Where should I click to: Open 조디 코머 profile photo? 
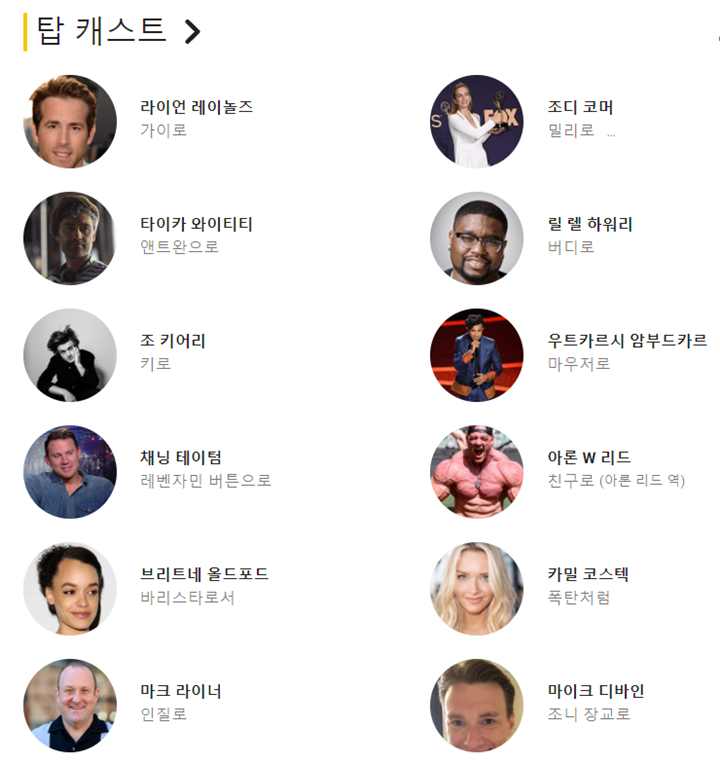pos(476,121)
